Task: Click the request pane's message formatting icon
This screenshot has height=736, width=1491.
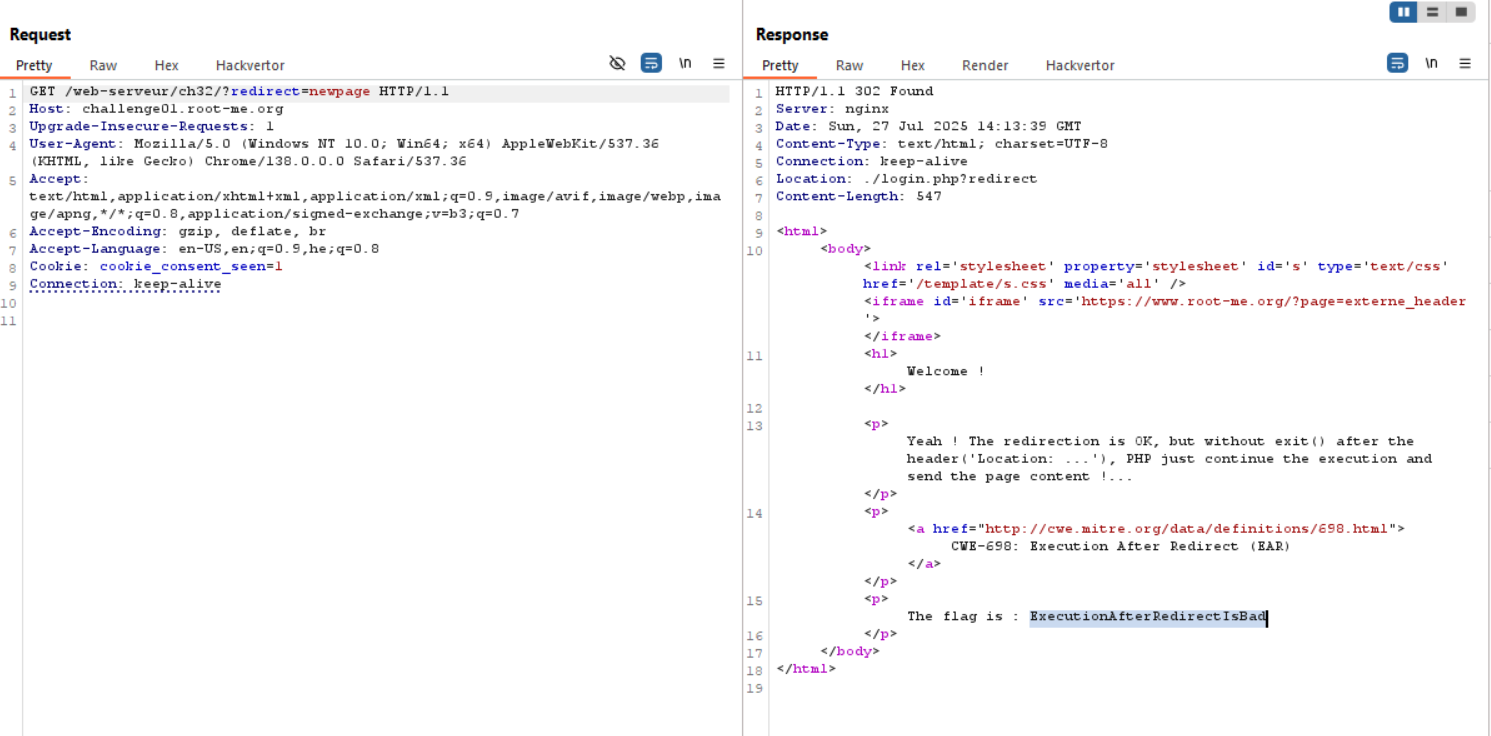Action: click(x=651, y=63)
